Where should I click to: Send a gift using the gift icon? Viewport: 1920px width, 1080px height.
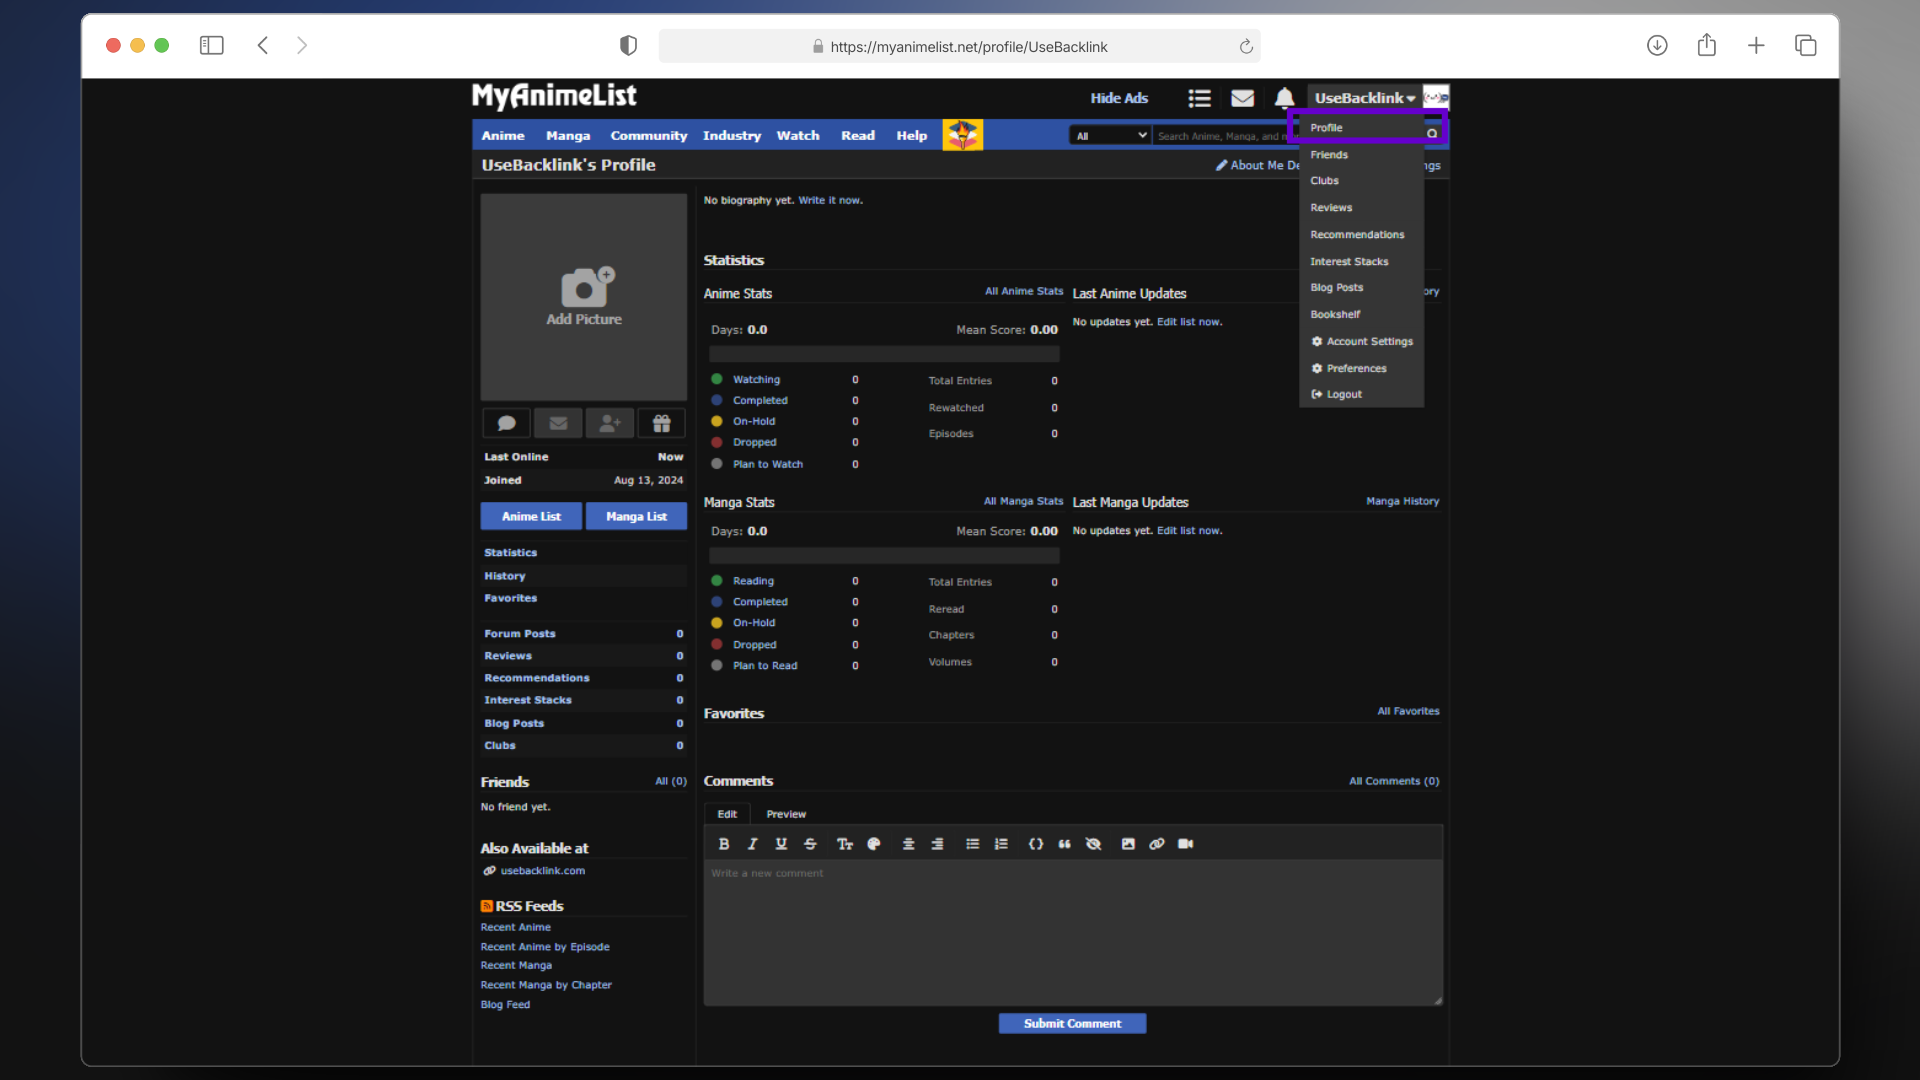click(661, 423)
